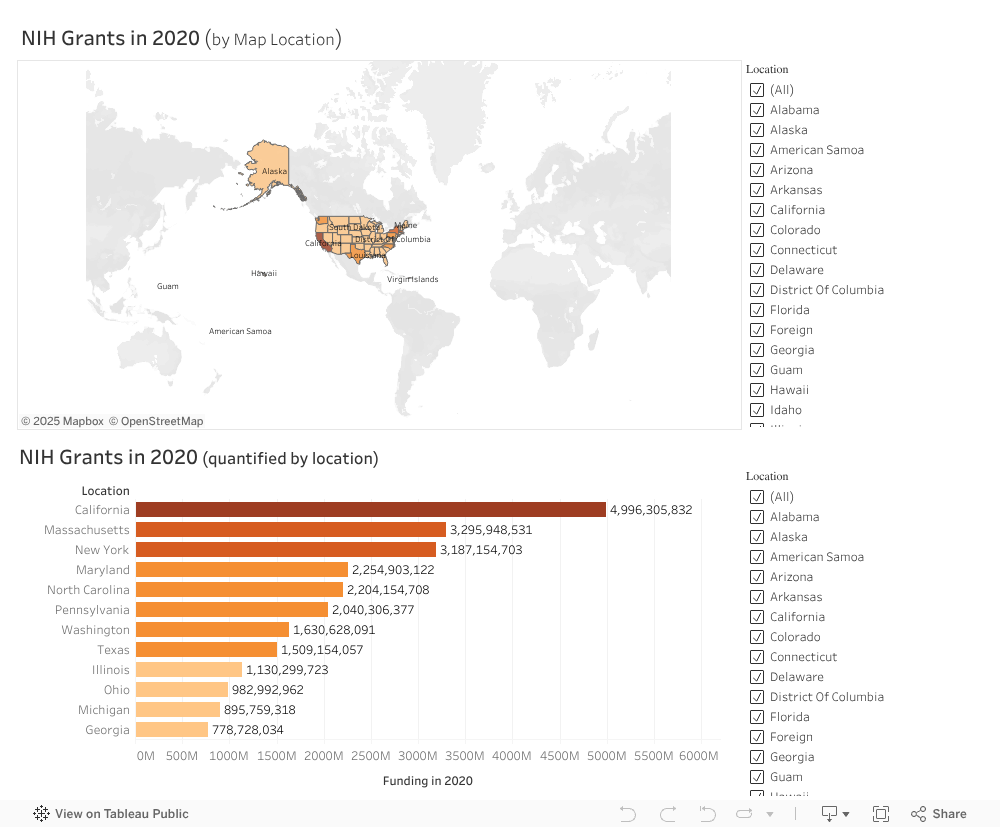
Task: Toggle Connecticut in map Location filter
Action: point(757,250)
